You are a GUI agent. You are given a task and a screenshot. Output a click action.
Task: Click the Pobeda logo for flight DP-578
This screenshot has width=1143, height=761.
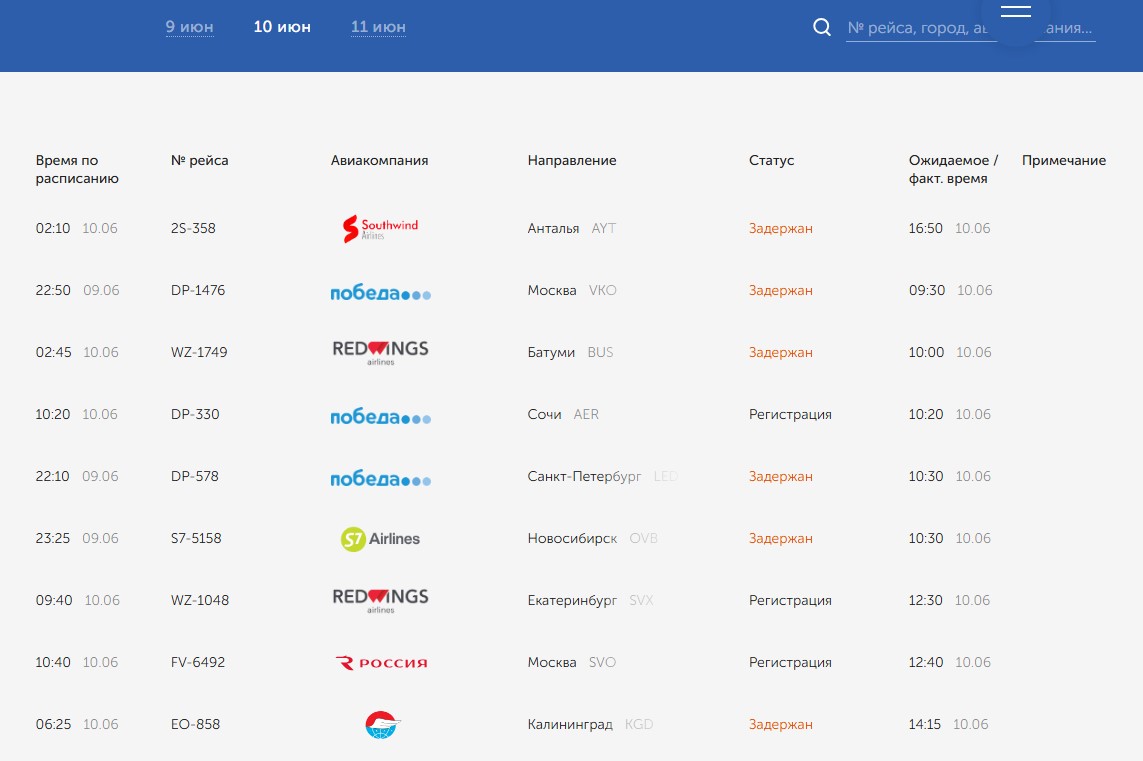coord(381,478)
